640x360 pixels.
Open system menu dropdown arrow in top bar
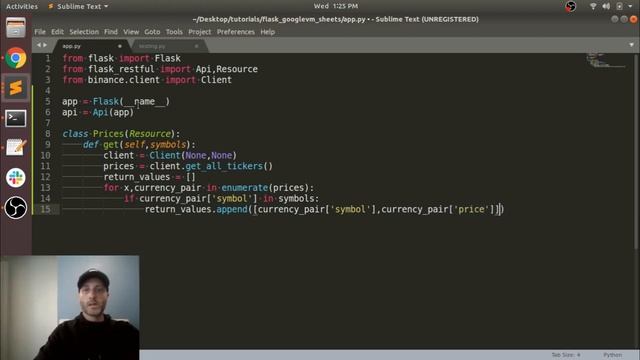(x=630, y=6)
